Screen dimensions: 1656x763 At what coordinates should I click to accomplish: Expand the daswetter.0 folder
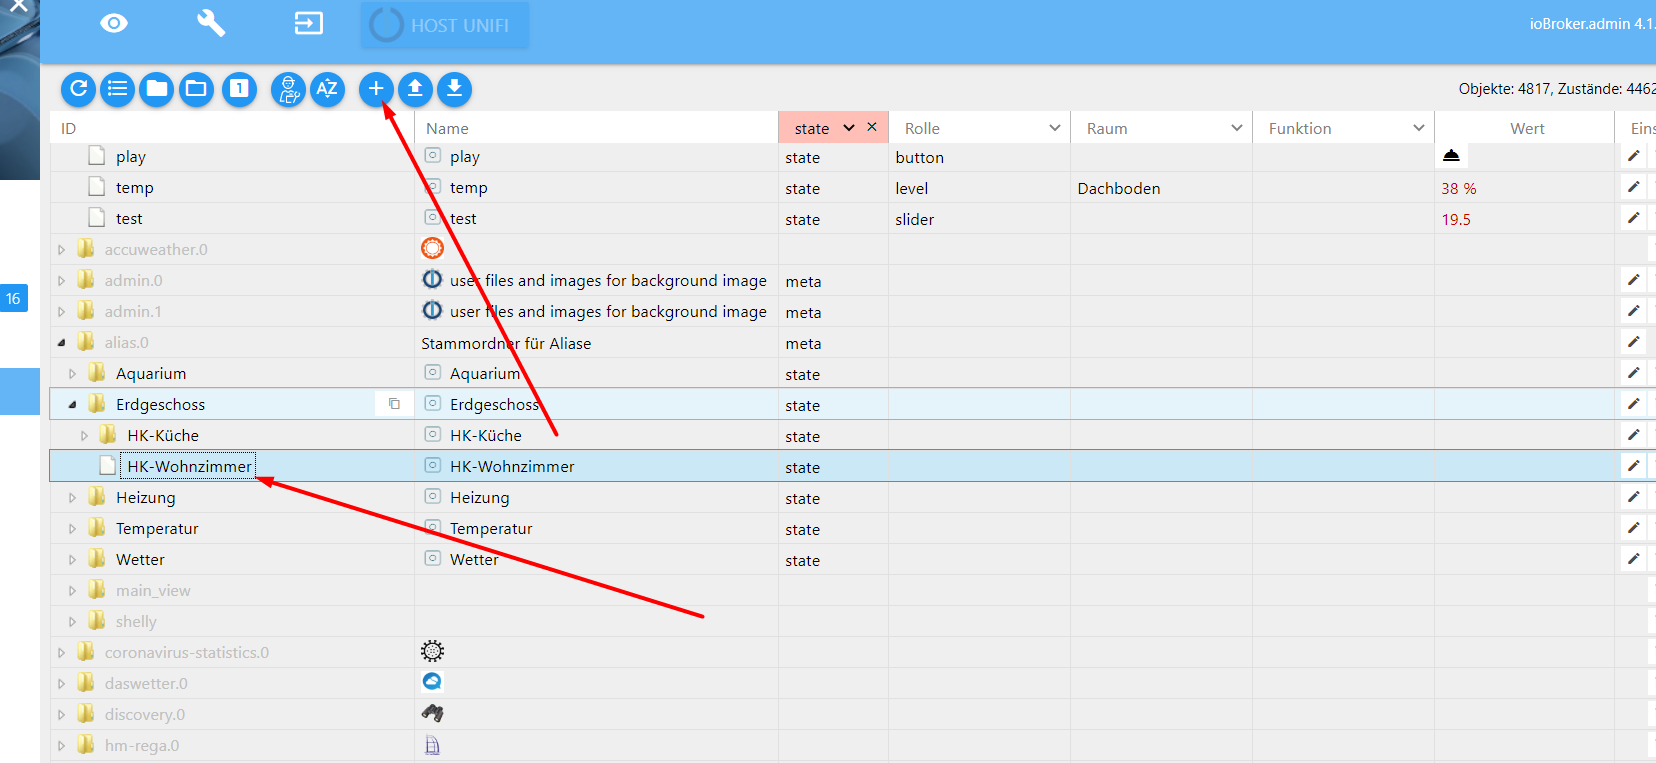pyautogui.click(x=61, y=684)
